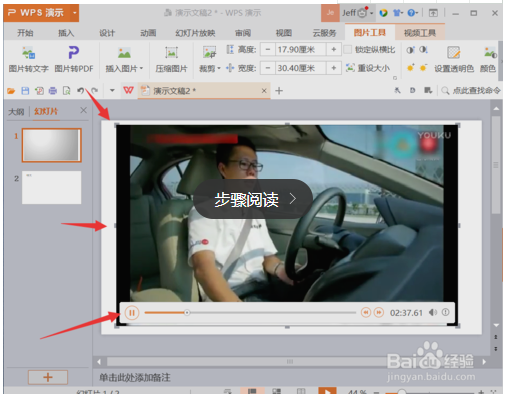Click the colorful shield icon in title bar
Image resolution: width=508 pixels, height=398 pixels.
[384, 13]
